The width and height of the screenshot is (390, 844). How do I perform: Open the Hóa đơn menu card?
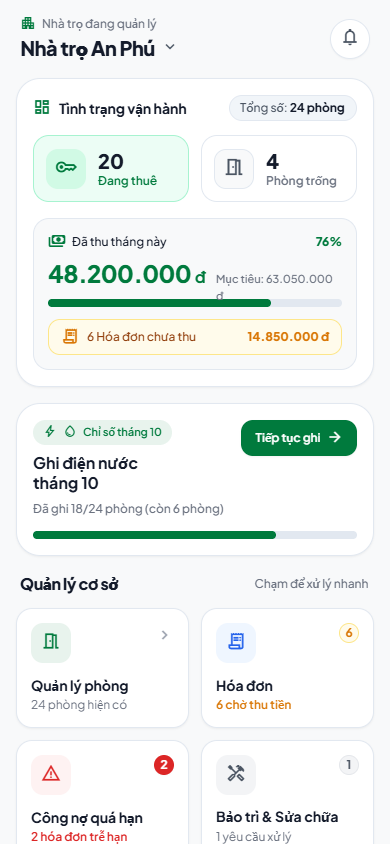tap(287, 668)
